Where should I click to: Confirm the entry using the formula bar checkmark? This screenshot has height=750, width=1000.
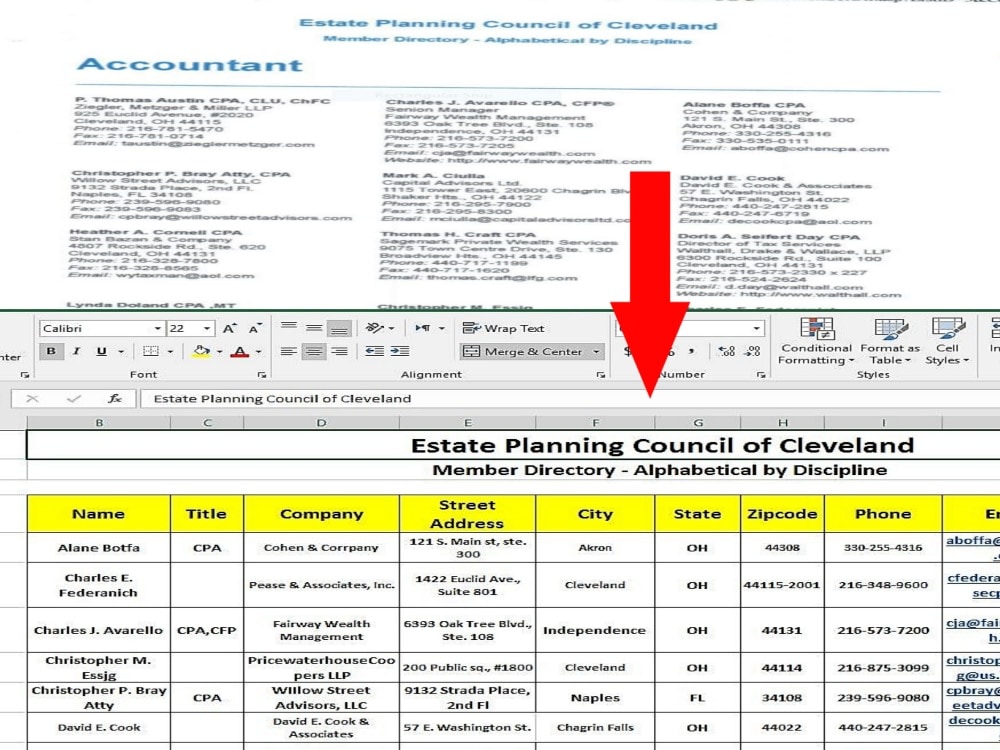(73, 399)
